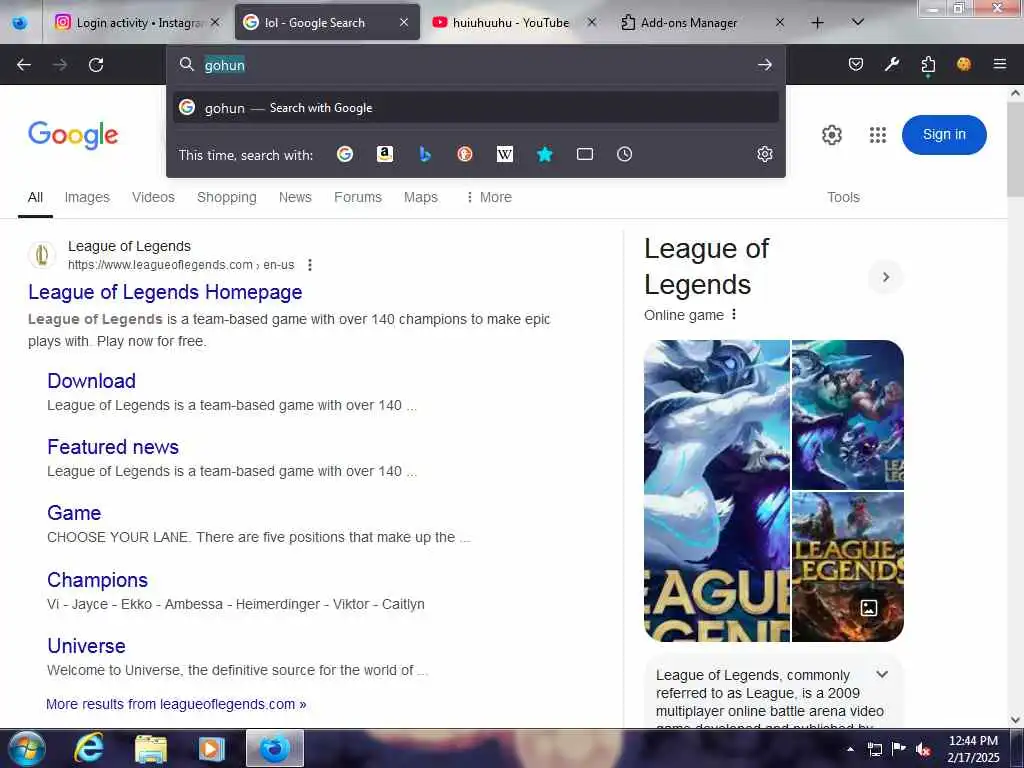This screenshot has width=1024, height=768.
Task: Select the Videos search tab
Action: pos(153,197)
